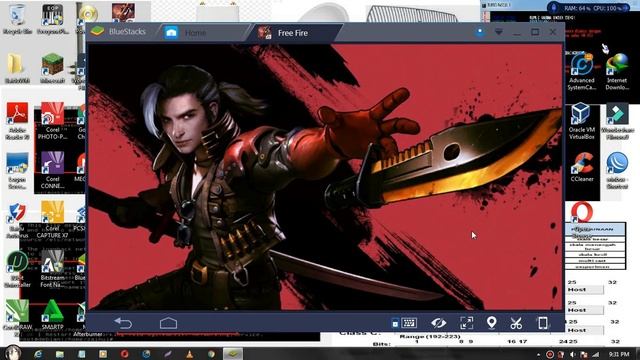Launch Adobe Reader from the desktop

[17, 120]
